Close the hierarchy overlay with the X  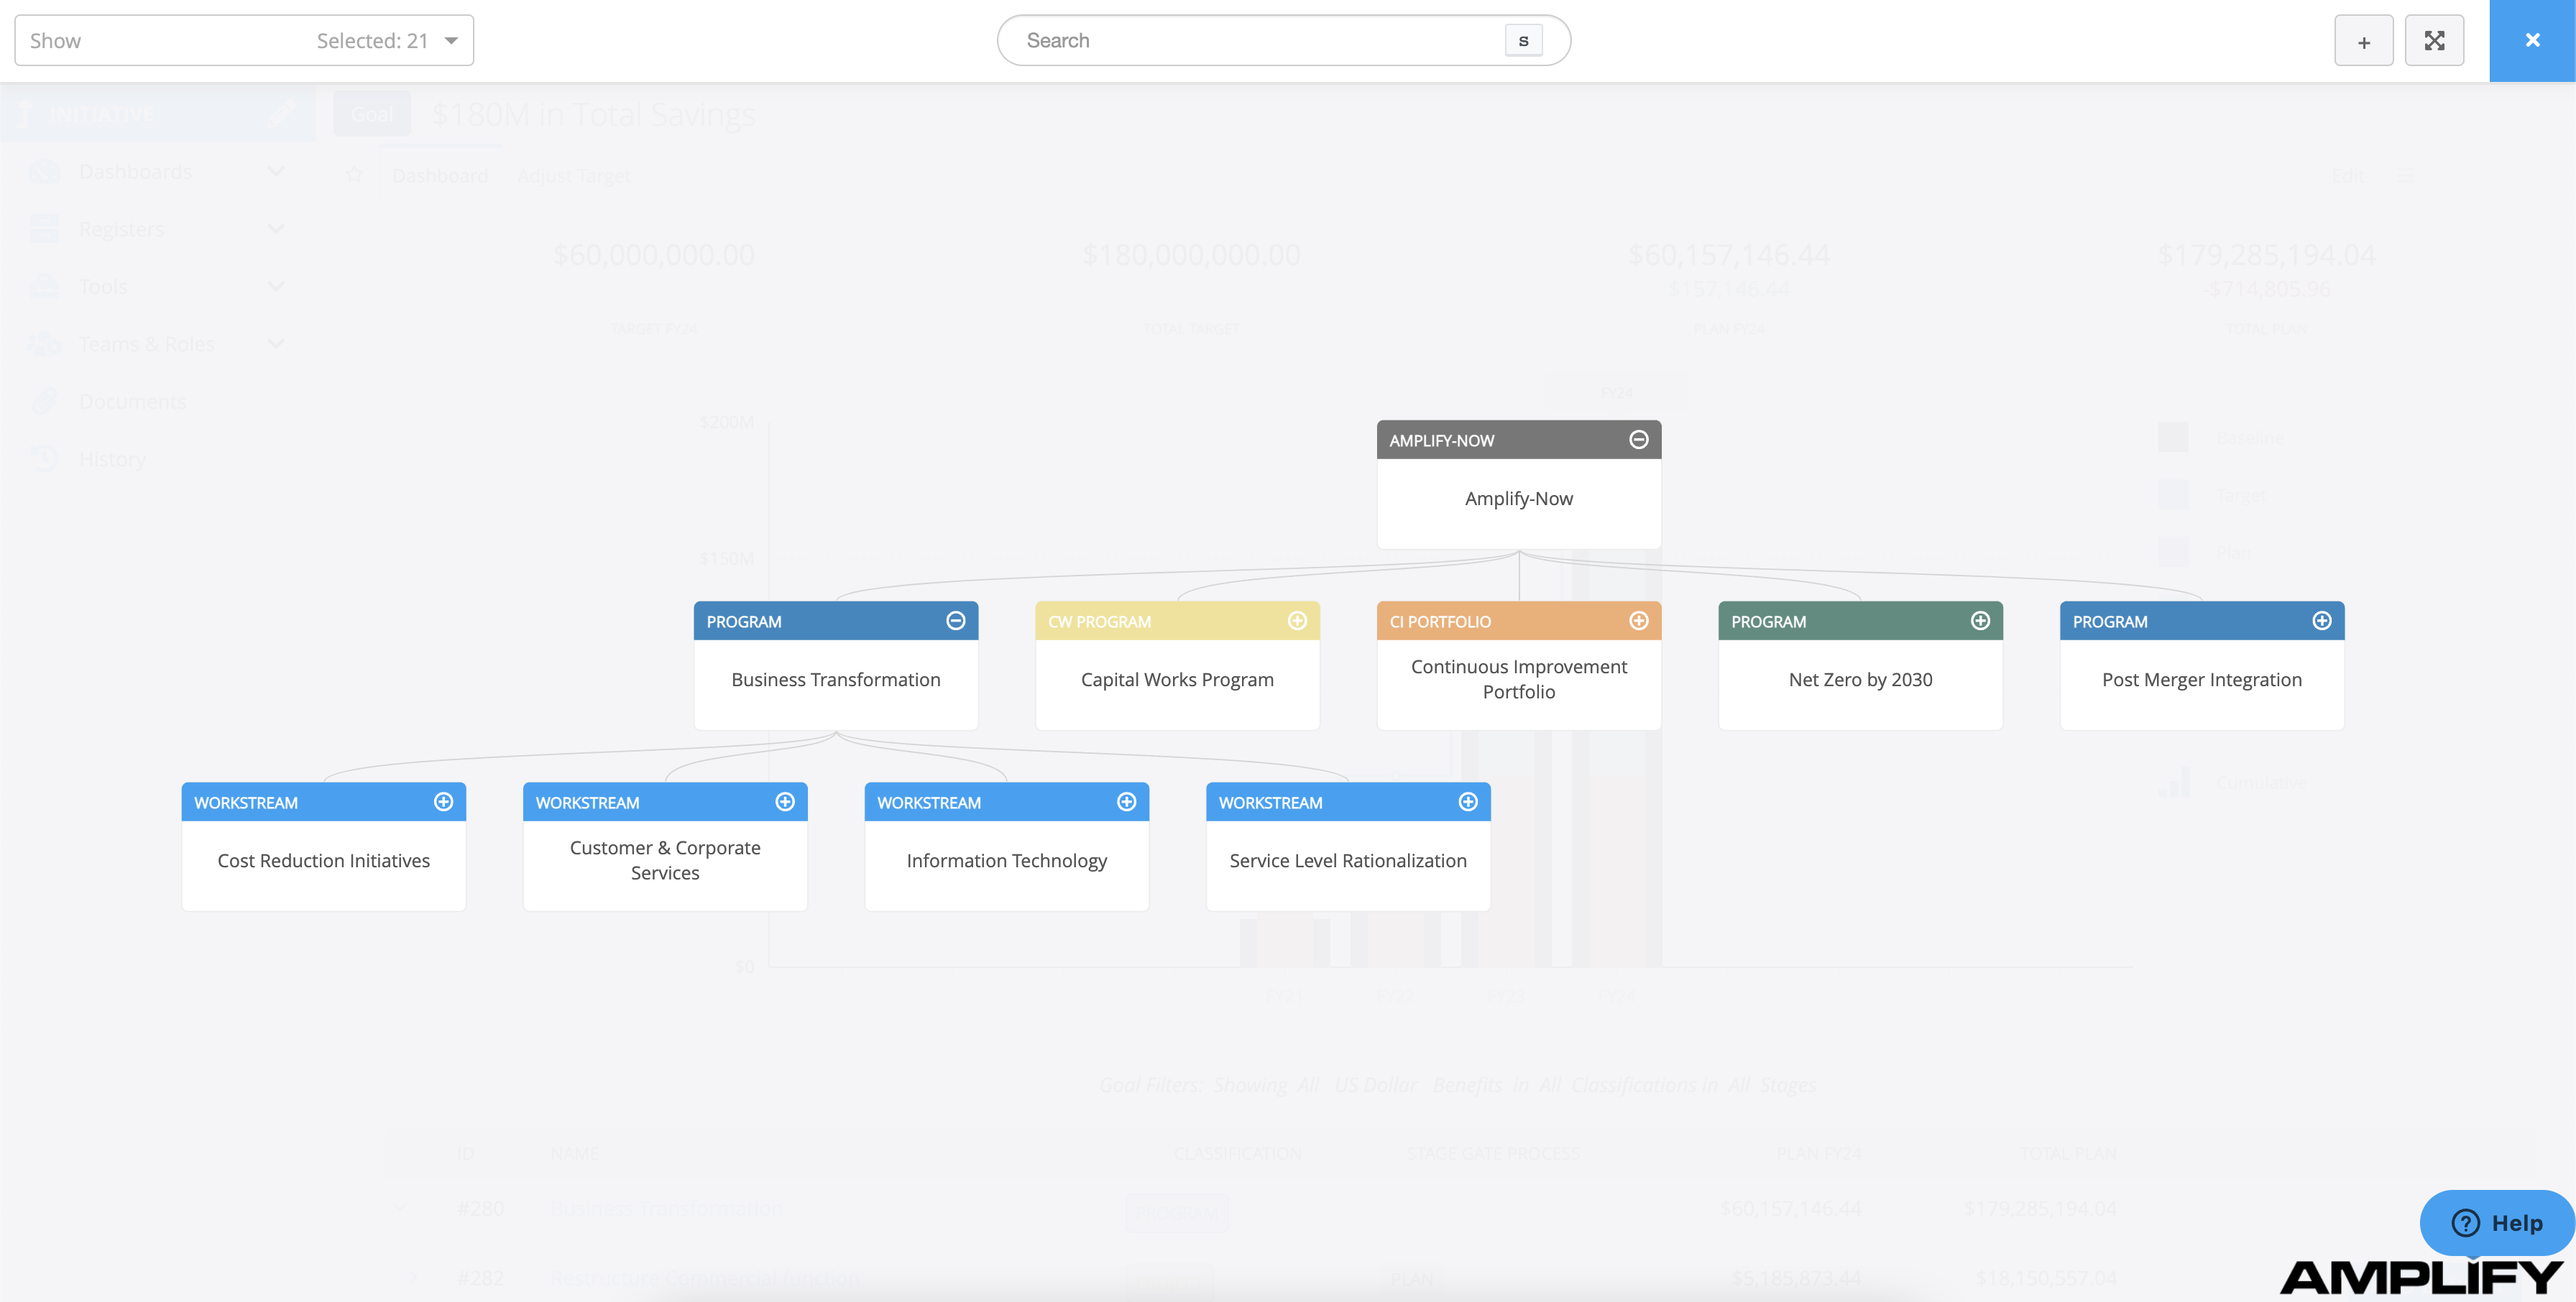click(2532, 41)
